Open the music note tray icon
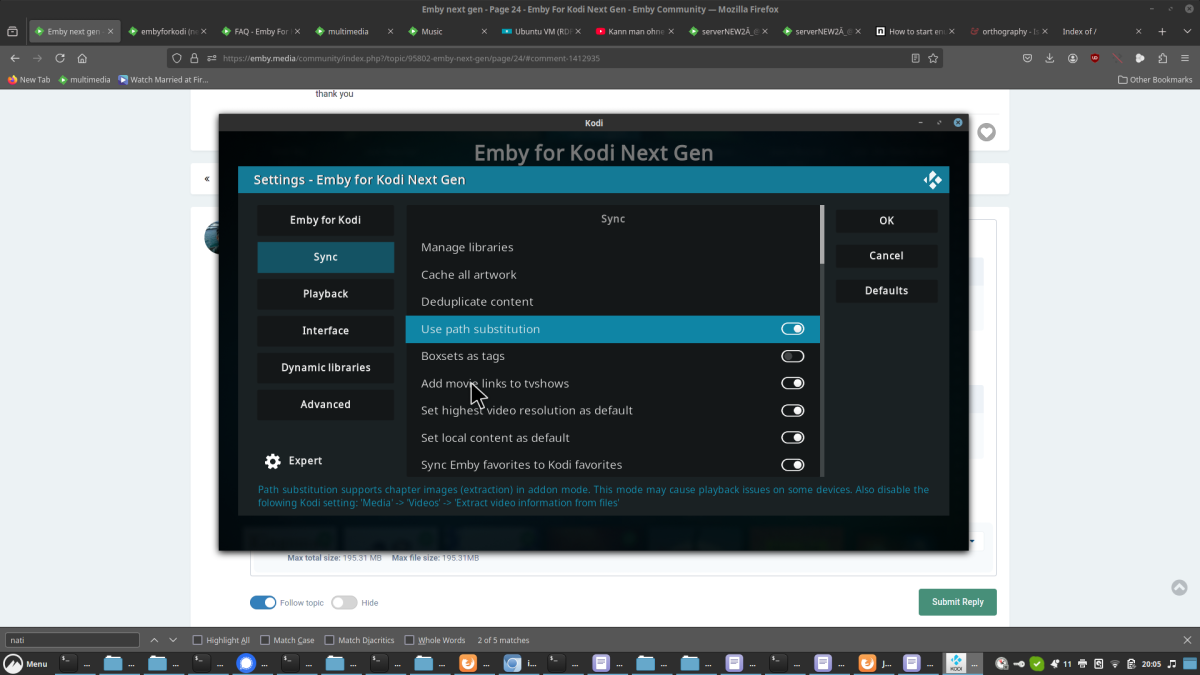Screen dimensions: 1200x675 coord(1172,663)
